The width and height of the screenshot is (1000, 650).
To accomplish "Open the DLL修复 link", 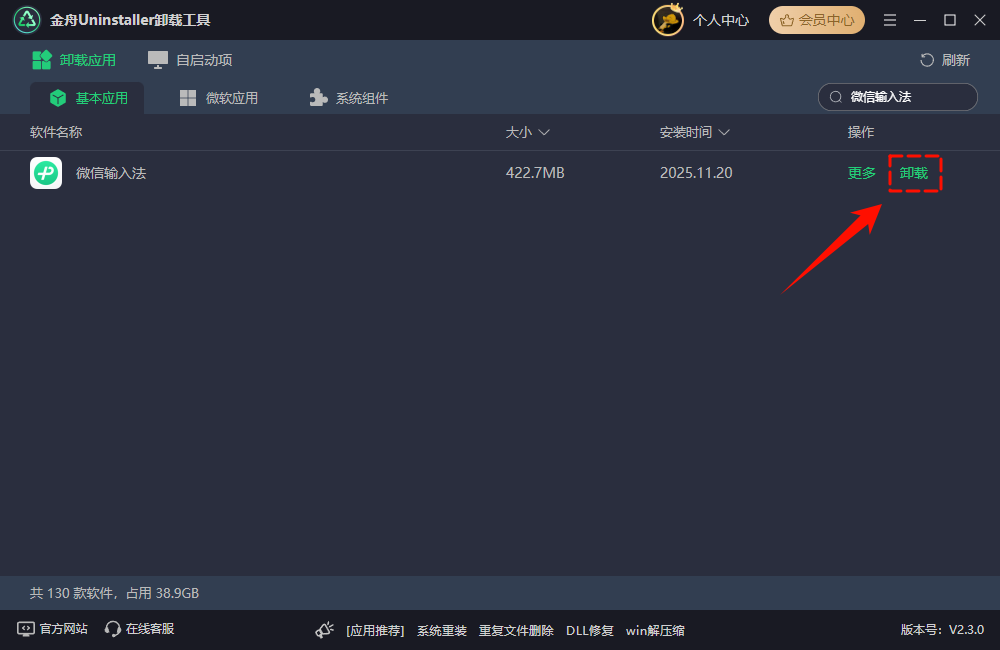I will [590, 630].
